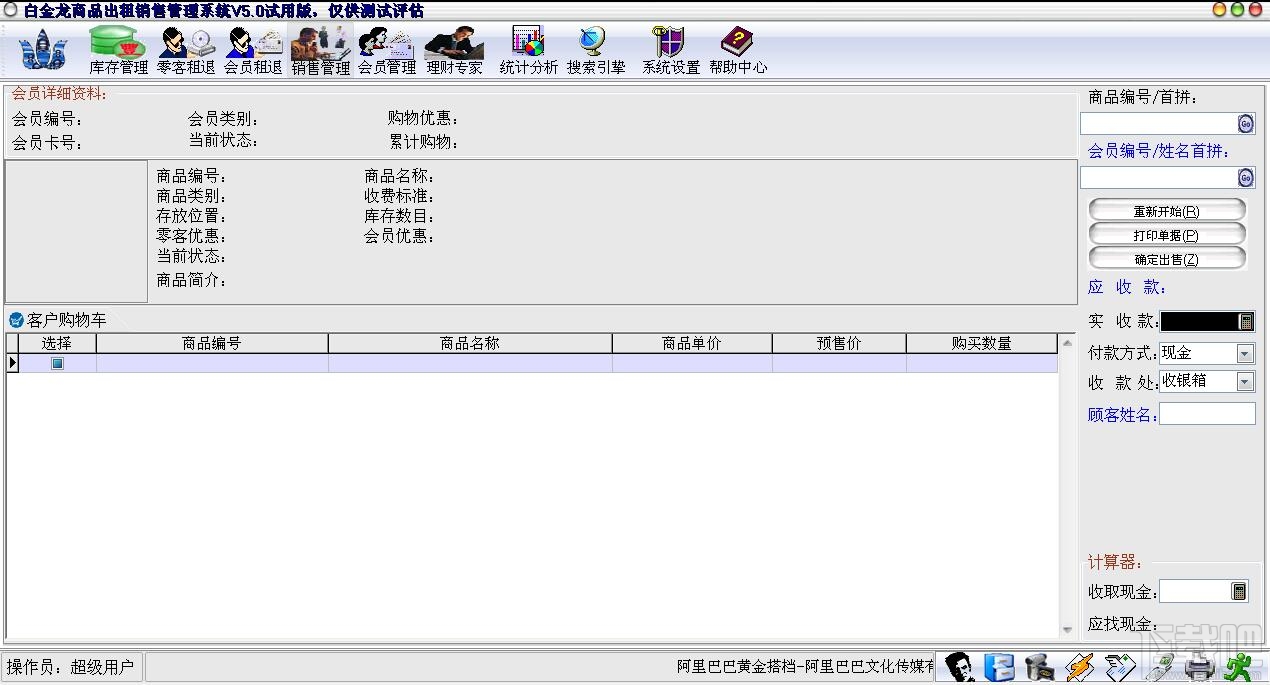Screen dimensions: 1270x685
Task: Open the calculator beside the 实收款 field
Action: [x=1246, y=322]
